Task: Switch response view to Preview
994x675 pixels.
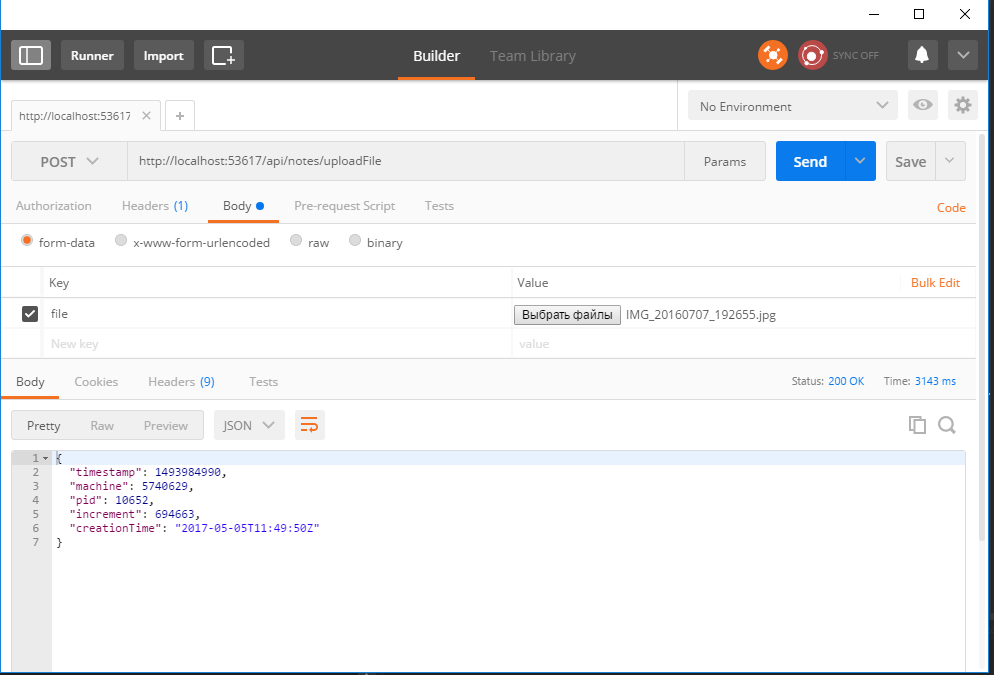Action: [x=165, y=425]
